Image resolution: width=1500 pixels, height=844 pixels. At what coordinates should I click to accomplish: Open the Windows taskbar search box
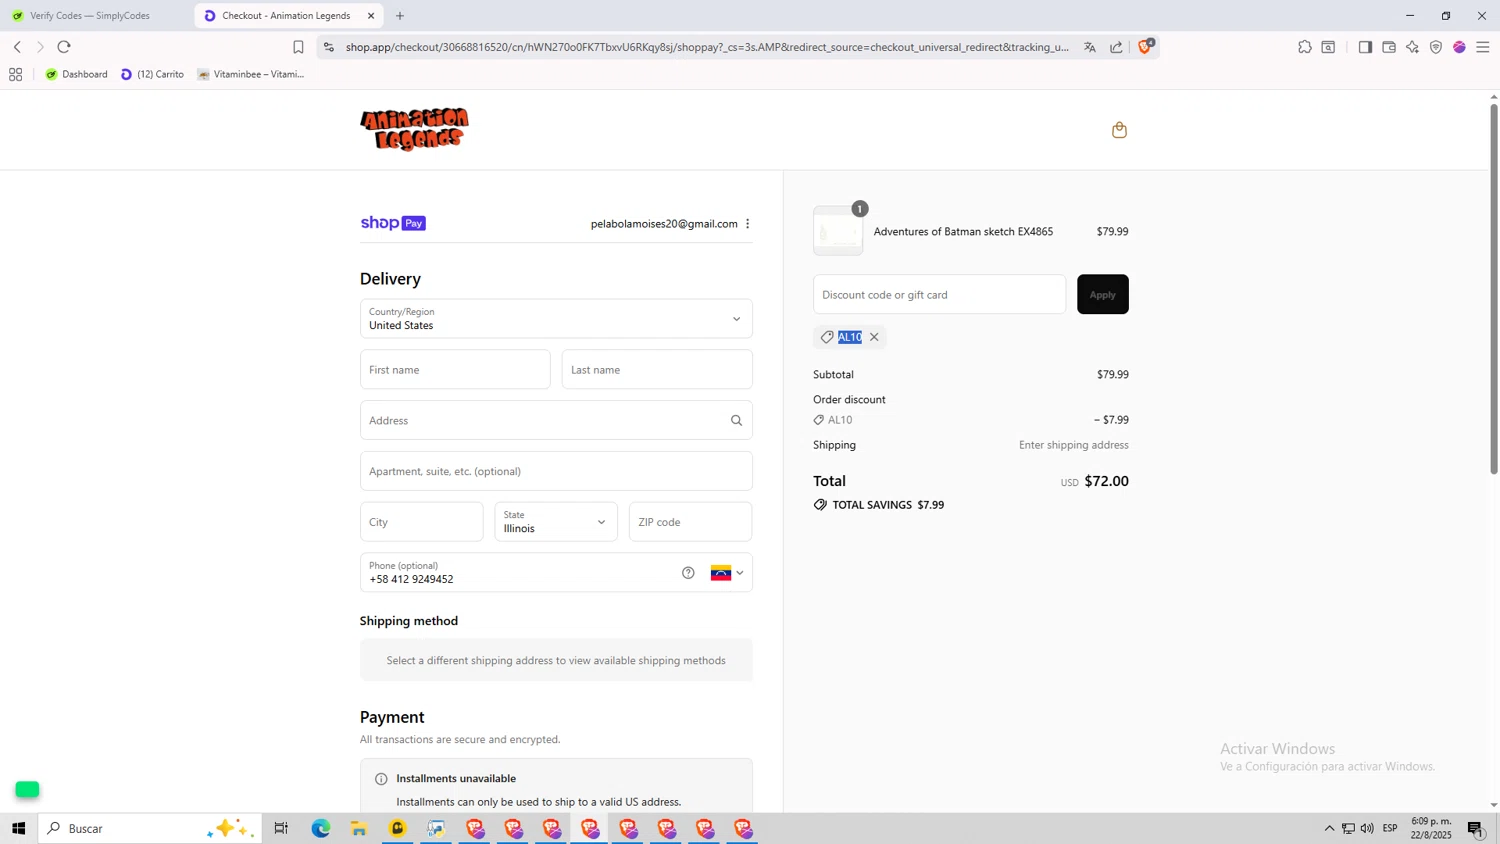click(x=150, y=828)
